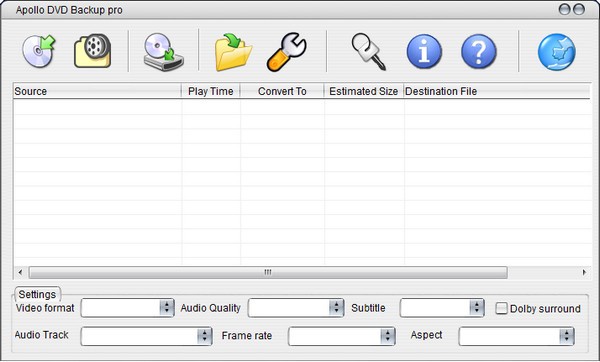Click the Destination File column header
Viewport: 600px width, 362px height.
tap(497, 91)
